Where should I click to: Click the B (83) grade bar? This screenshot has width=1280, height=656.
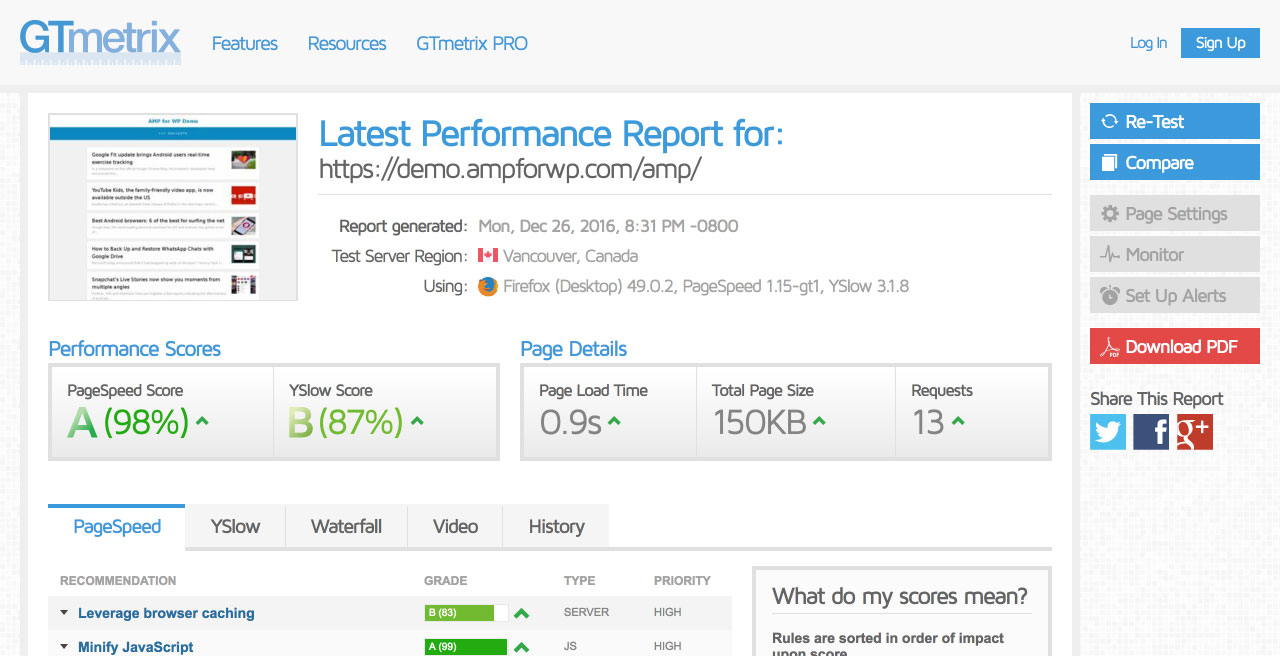tap(466, 613)
